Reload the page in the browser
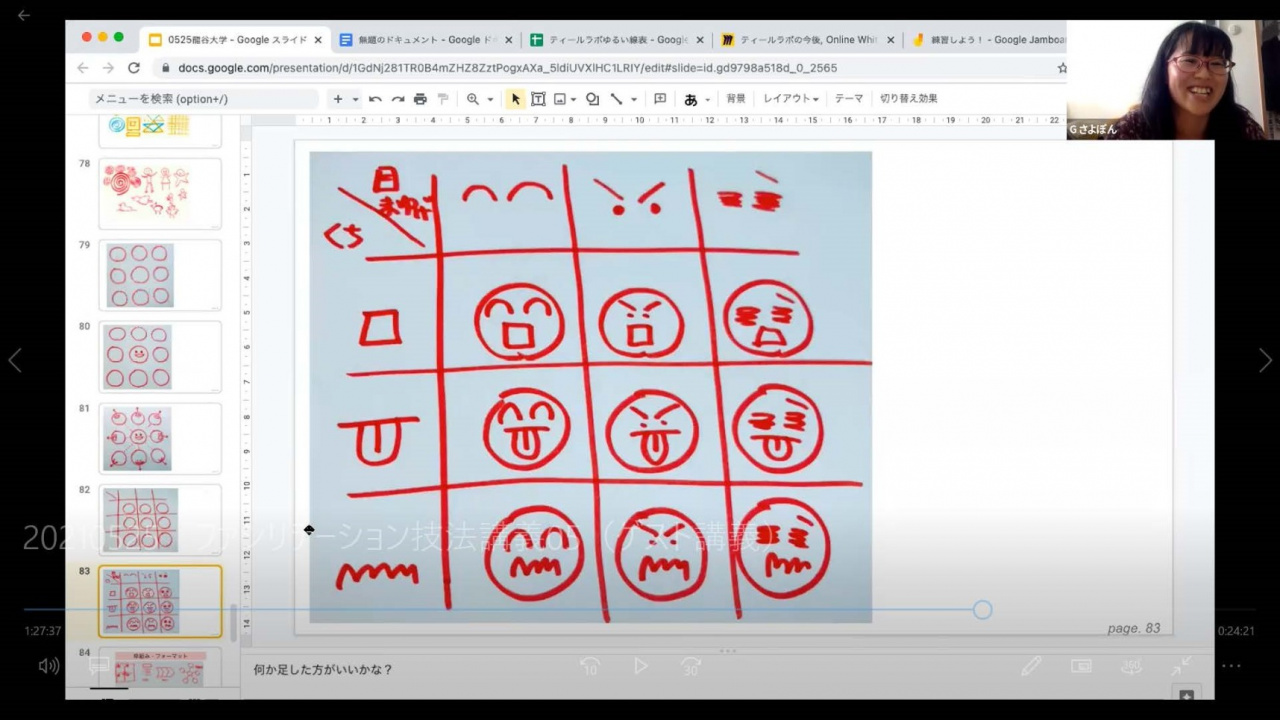 pyautogui.click(x=134, y=68)
